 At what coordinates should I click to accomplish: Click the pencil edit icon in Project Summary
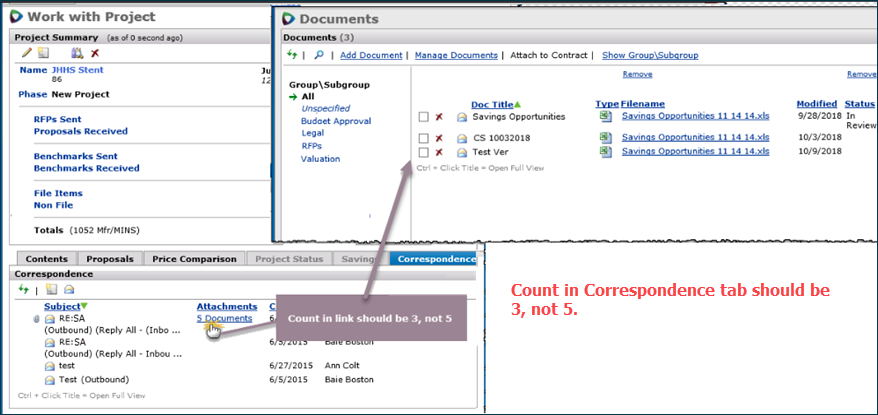click(27, 53)
